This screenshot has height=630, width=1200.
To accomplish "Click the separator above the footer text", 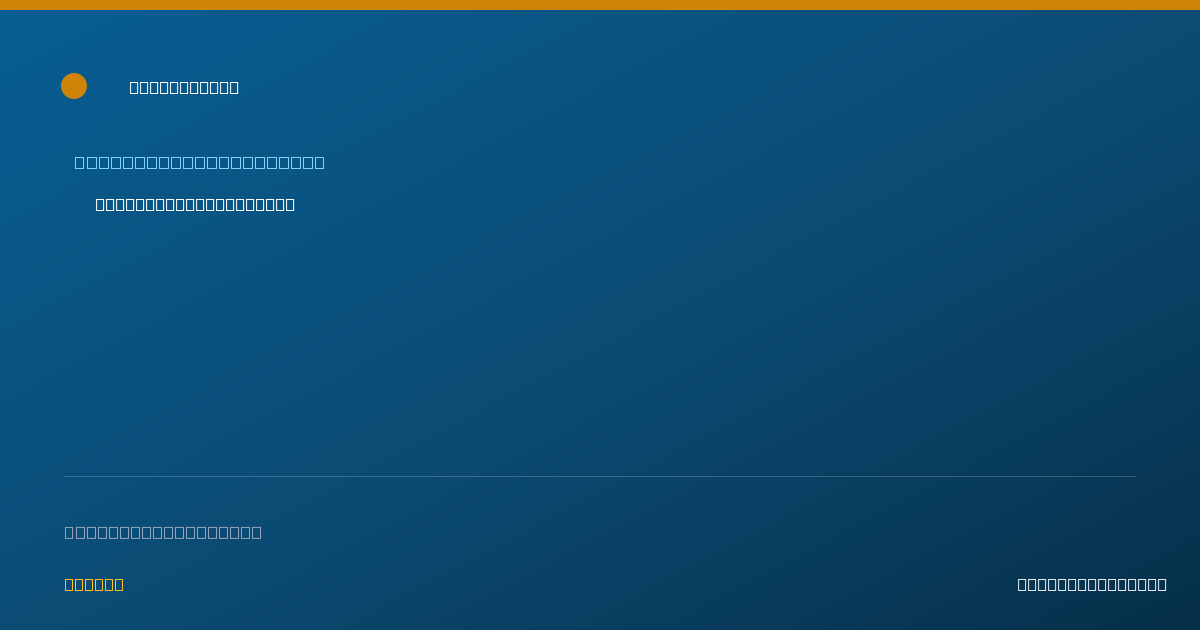I will pyautogui.click(x=600, y=476).
